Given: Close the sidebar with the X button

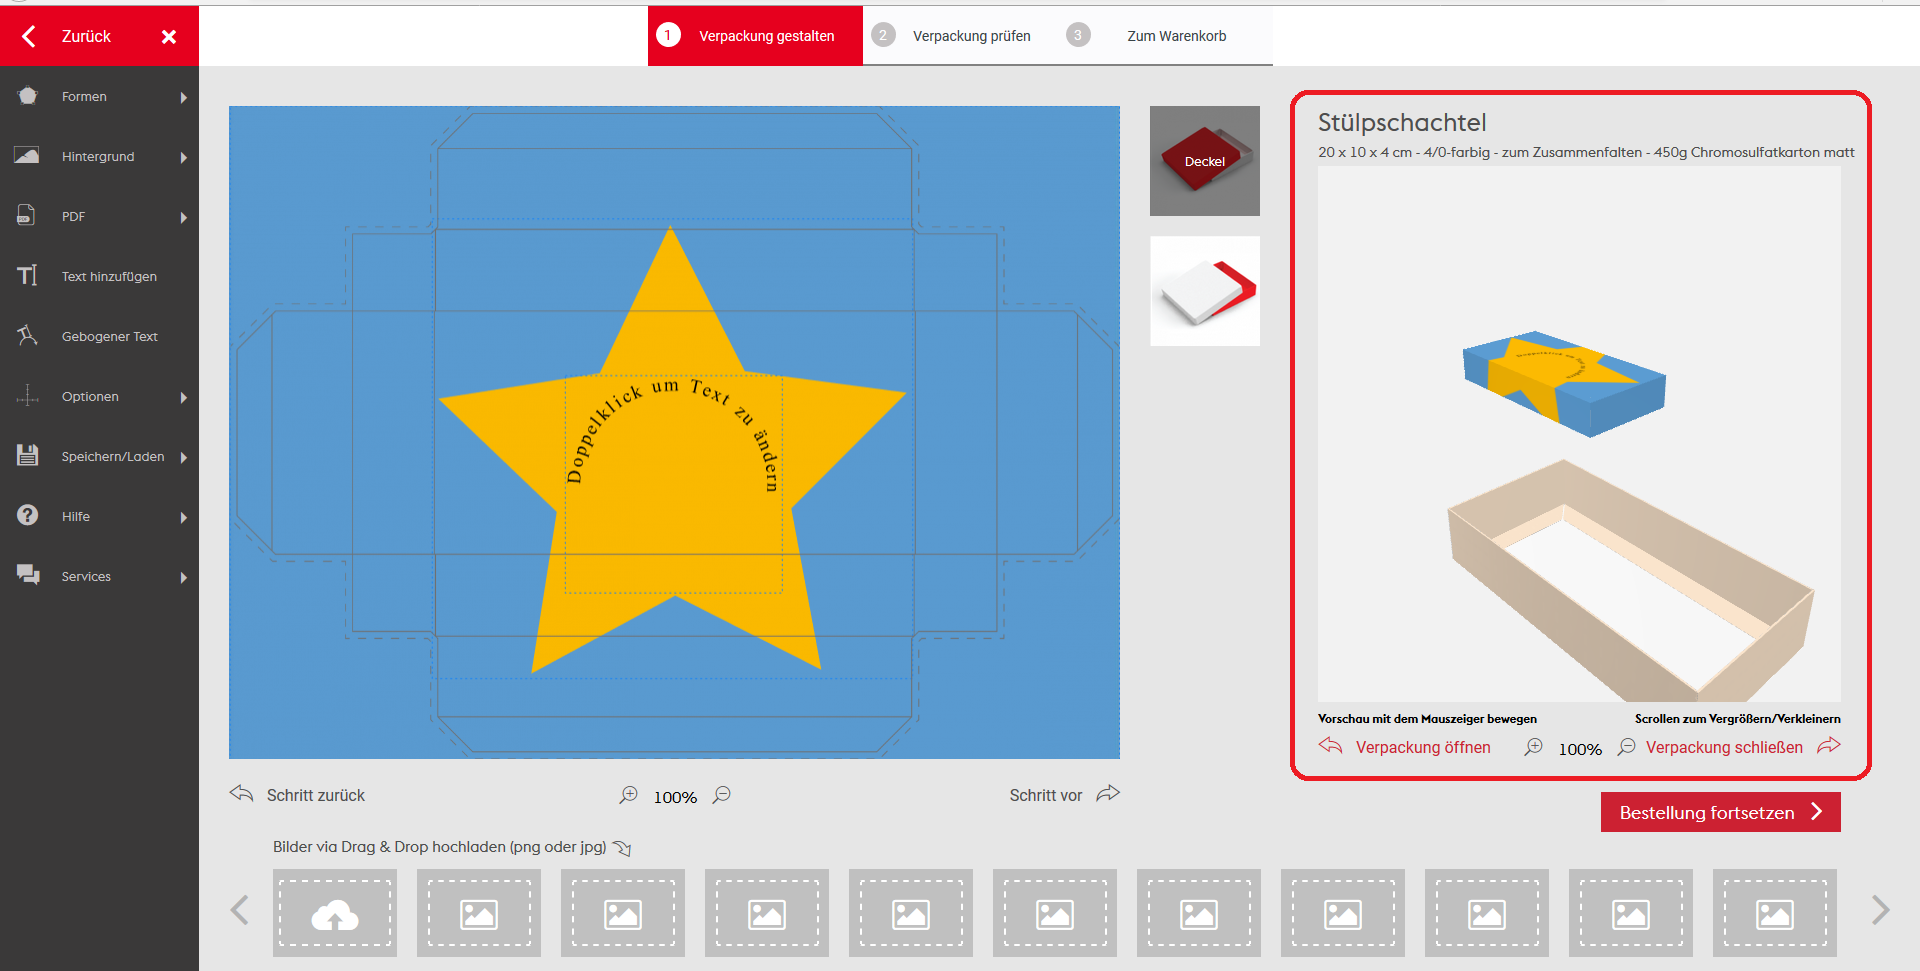Looking at the screenshot, I should coord(169,37).
